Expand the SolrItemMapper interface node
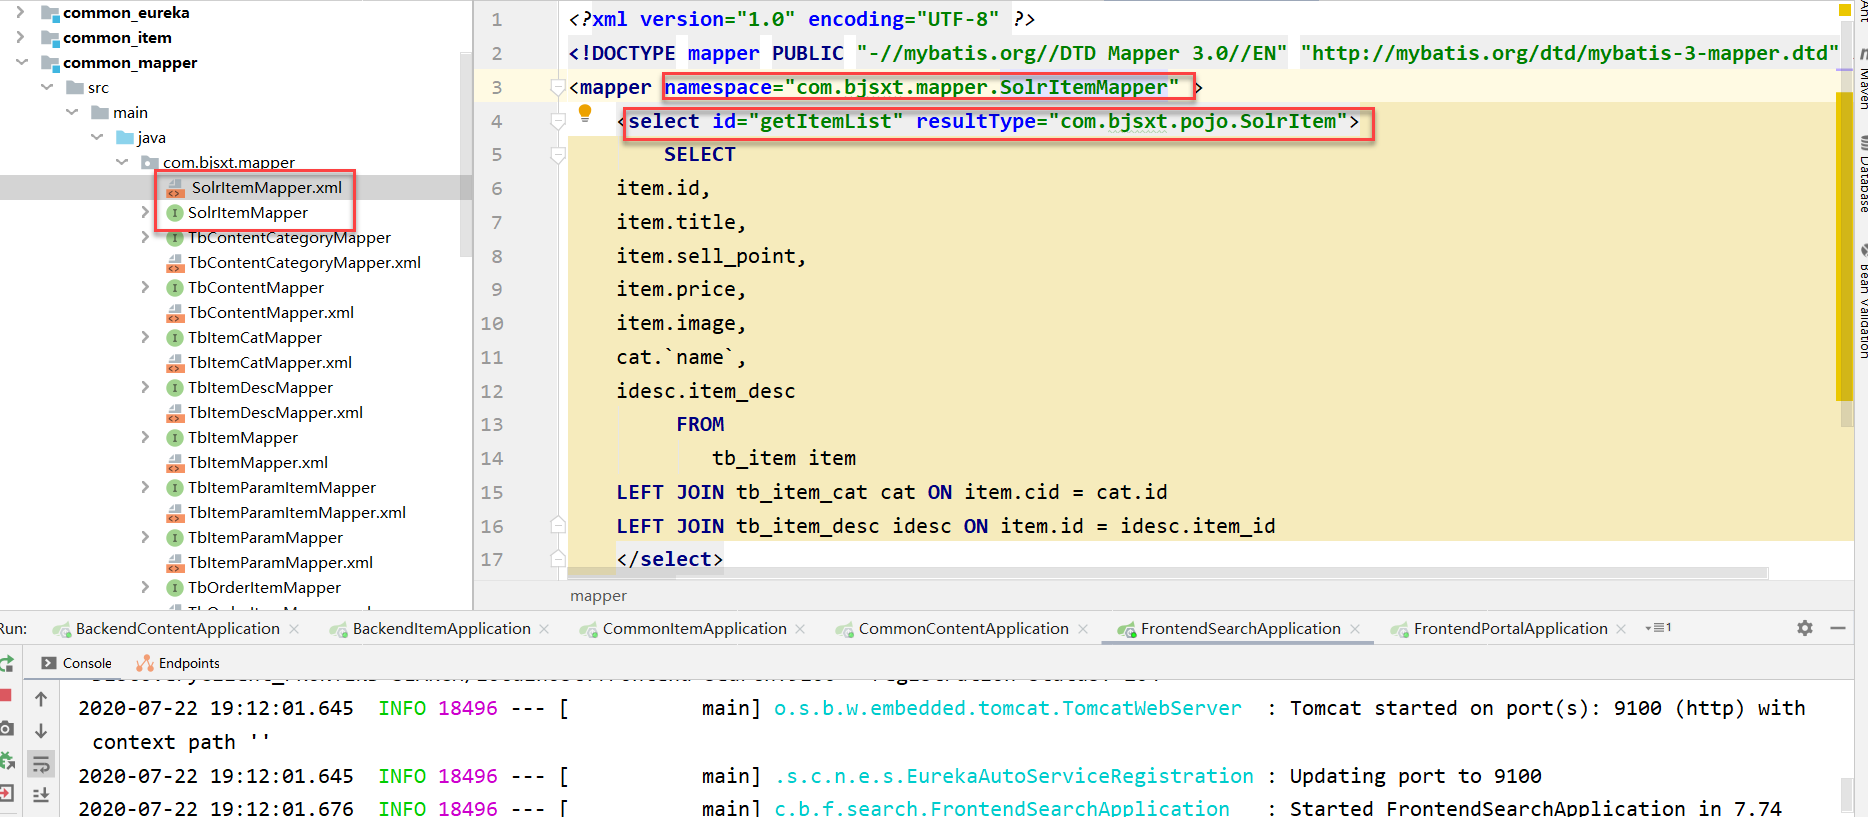 point(145,212)
